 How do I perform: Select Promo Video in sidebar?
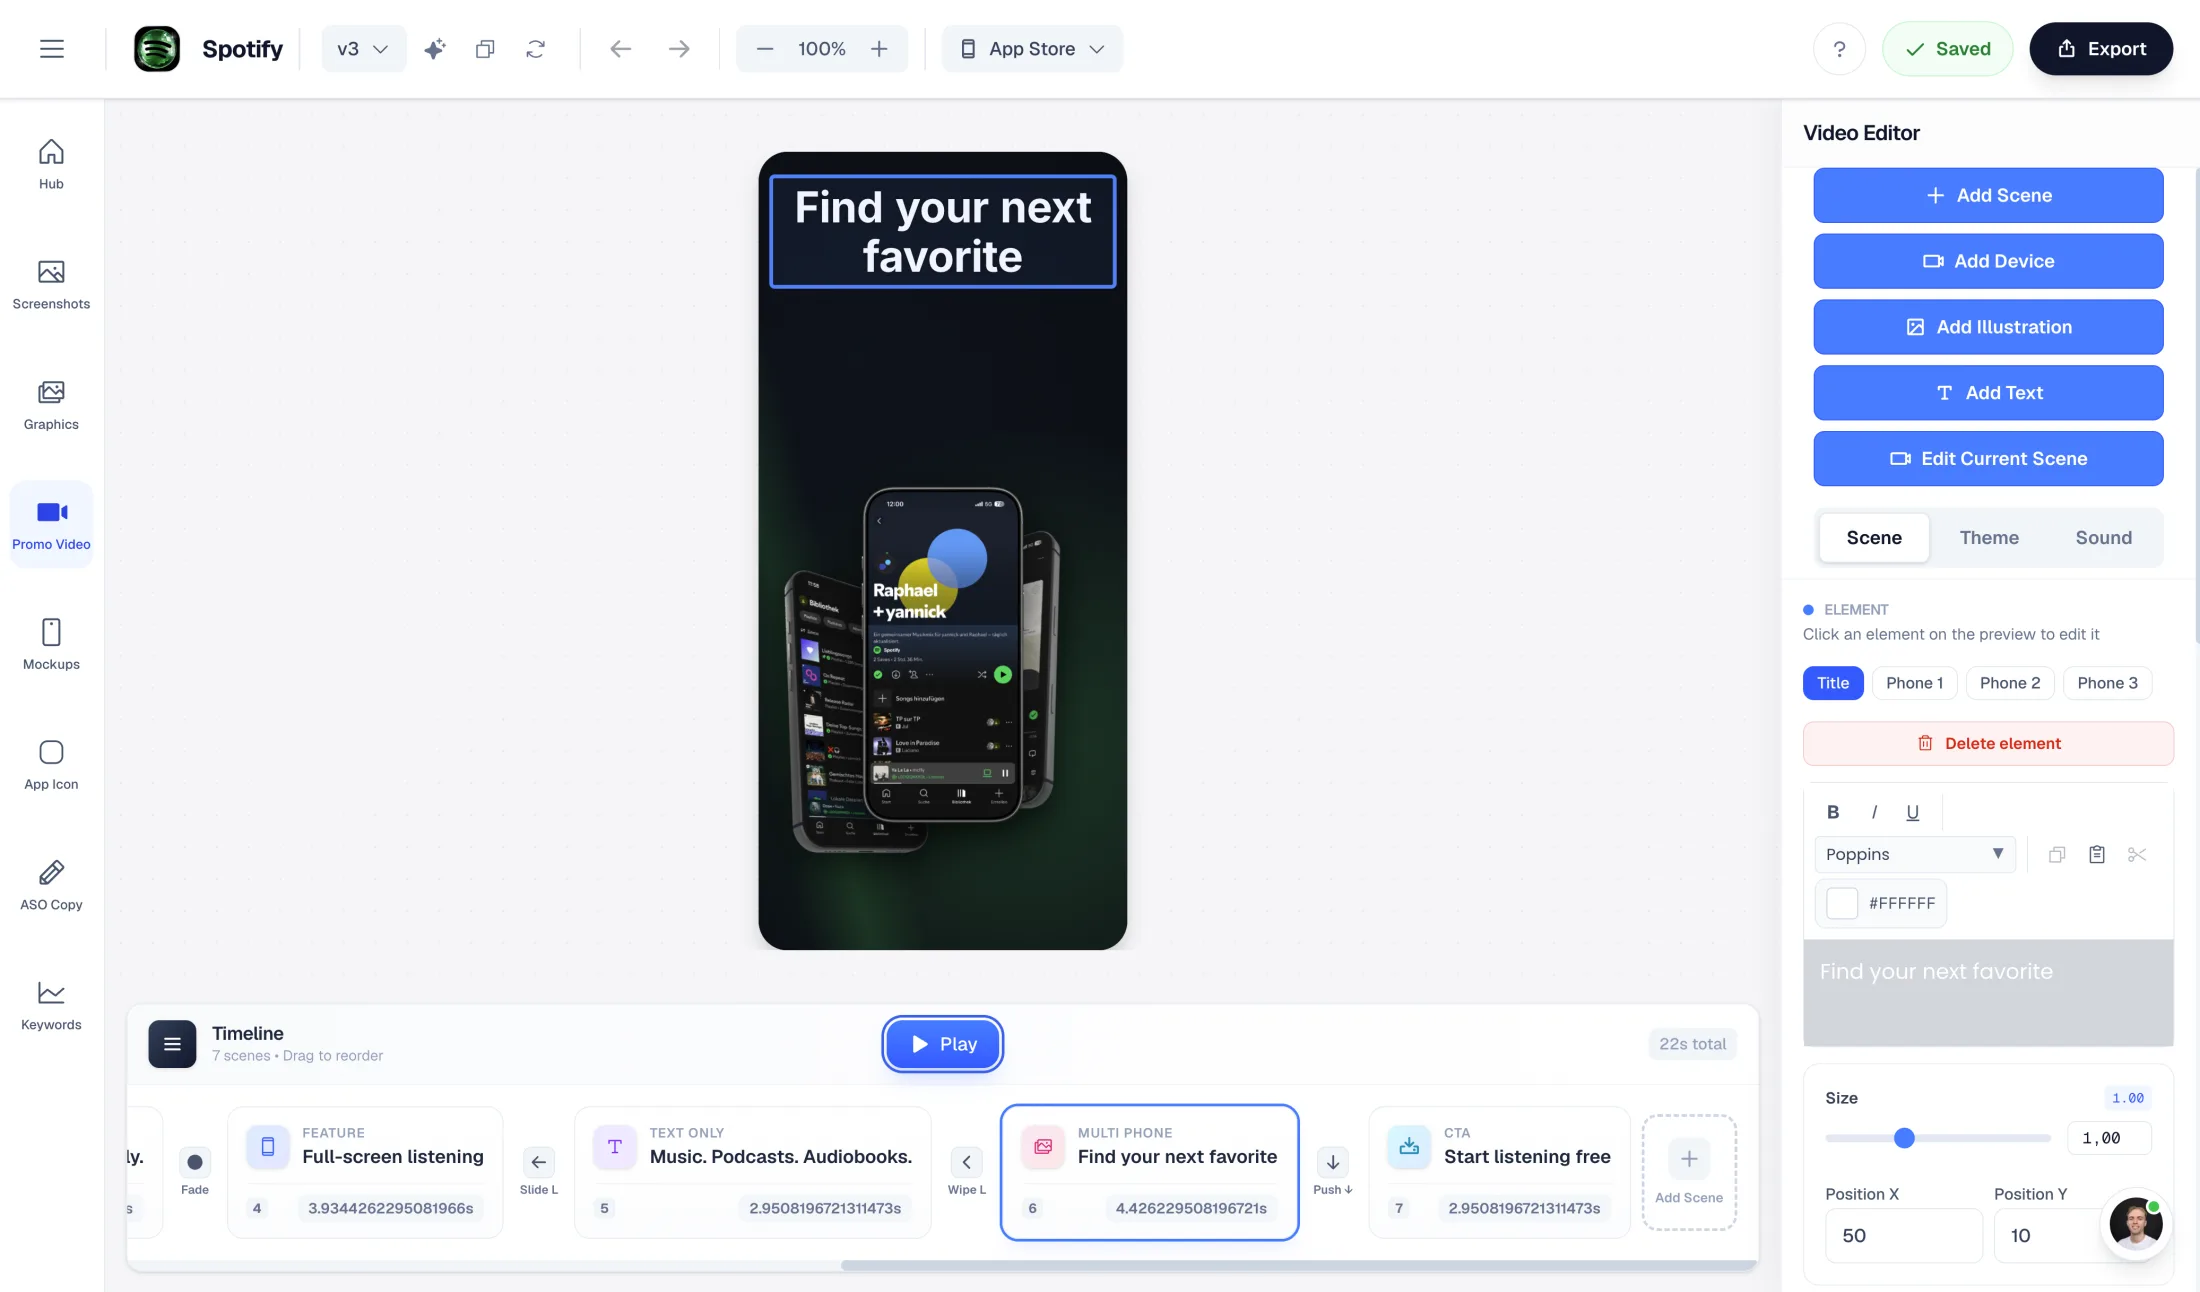click(51, 524)
